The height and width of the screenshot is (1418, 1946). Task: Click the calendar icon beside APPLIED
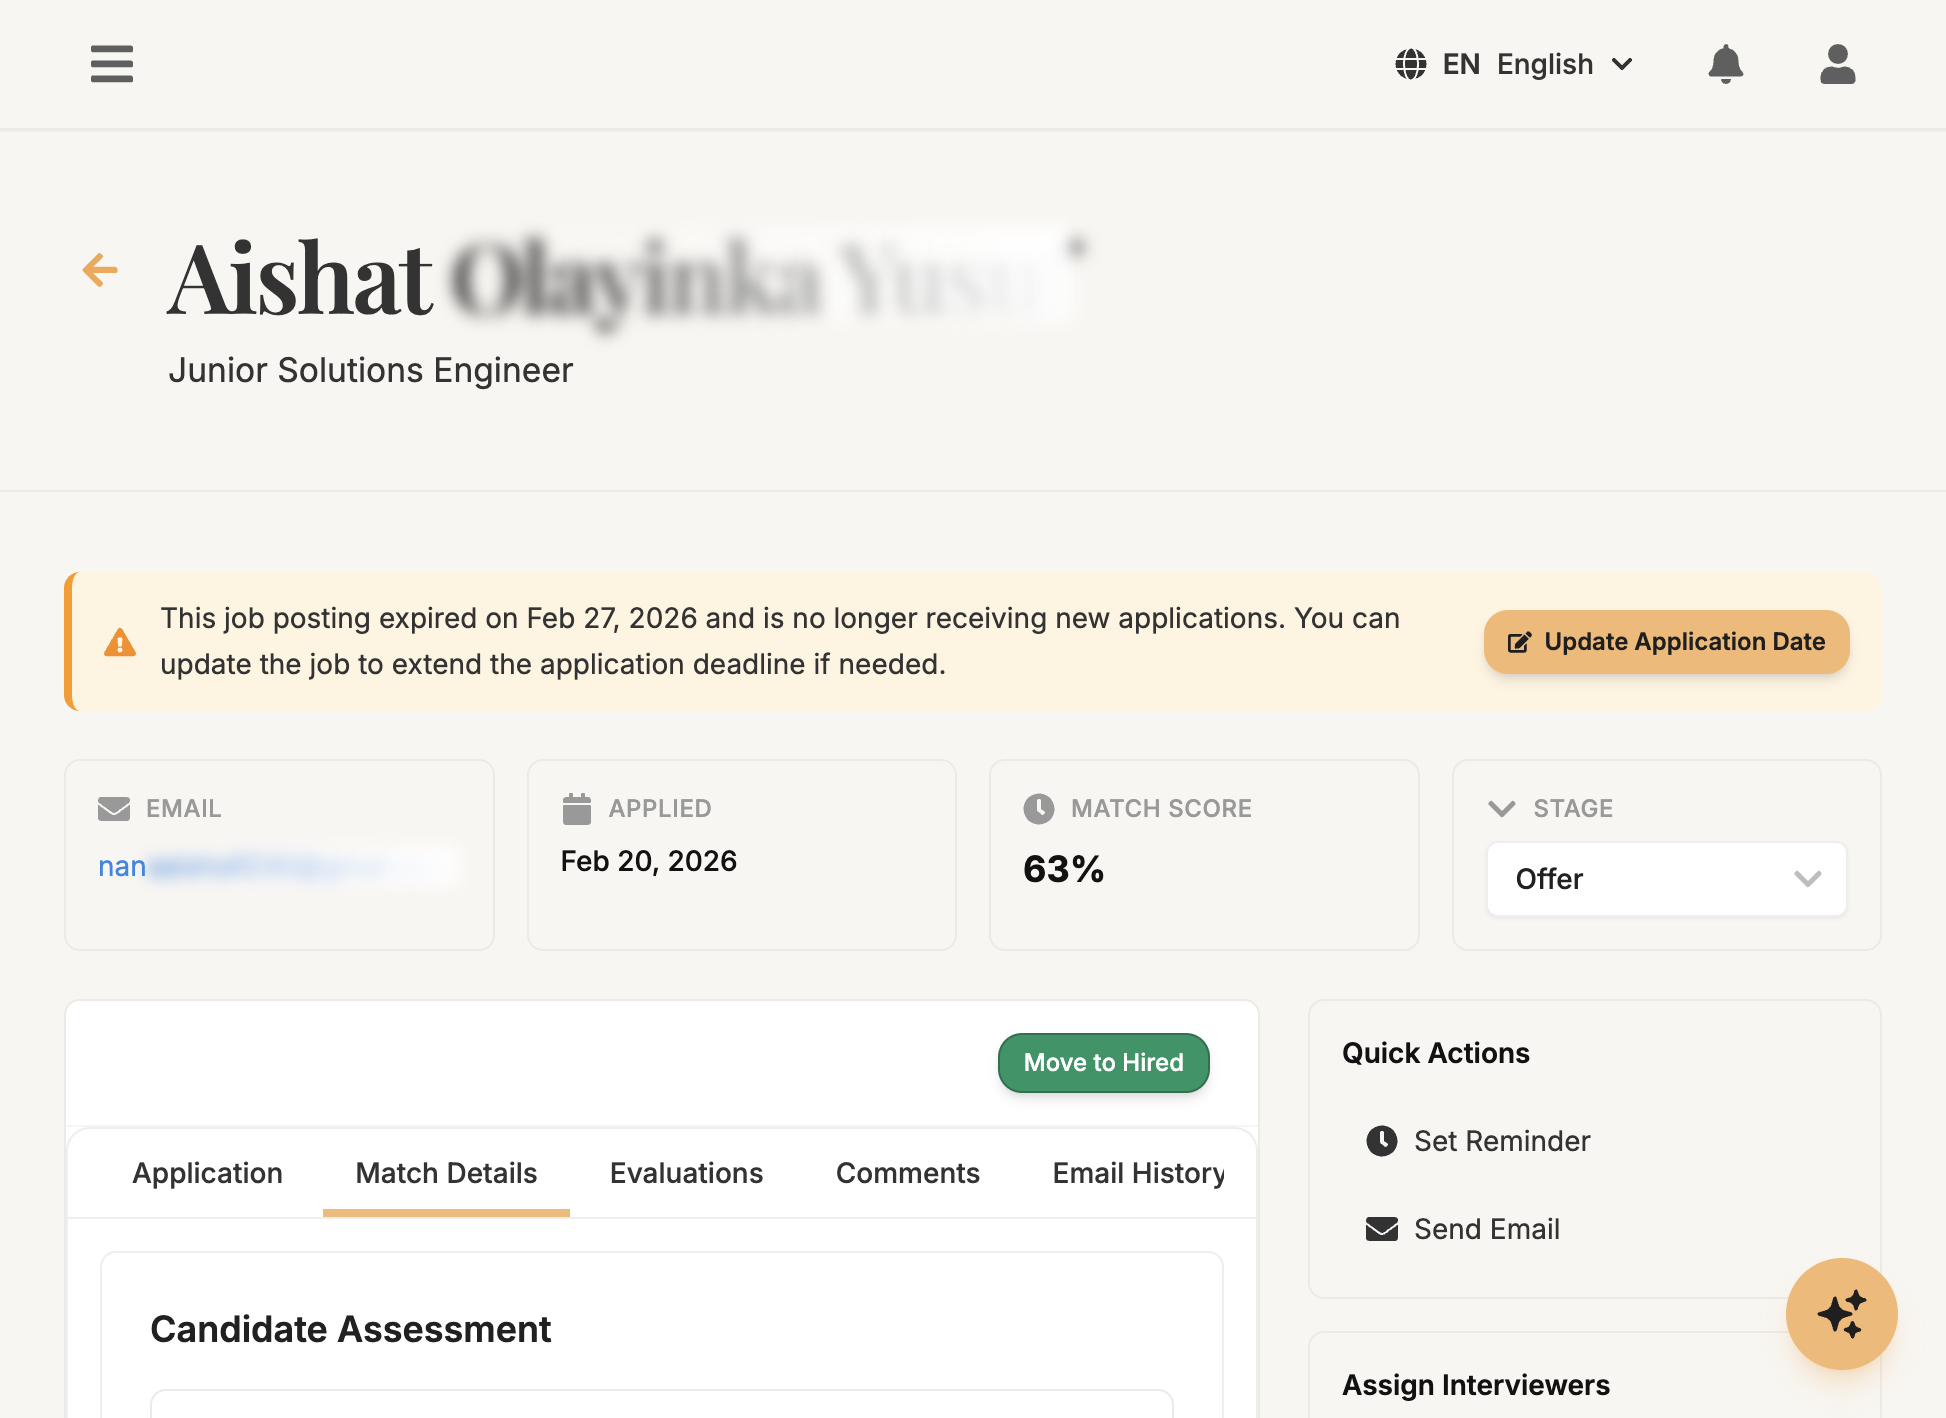tap(577, 808)
